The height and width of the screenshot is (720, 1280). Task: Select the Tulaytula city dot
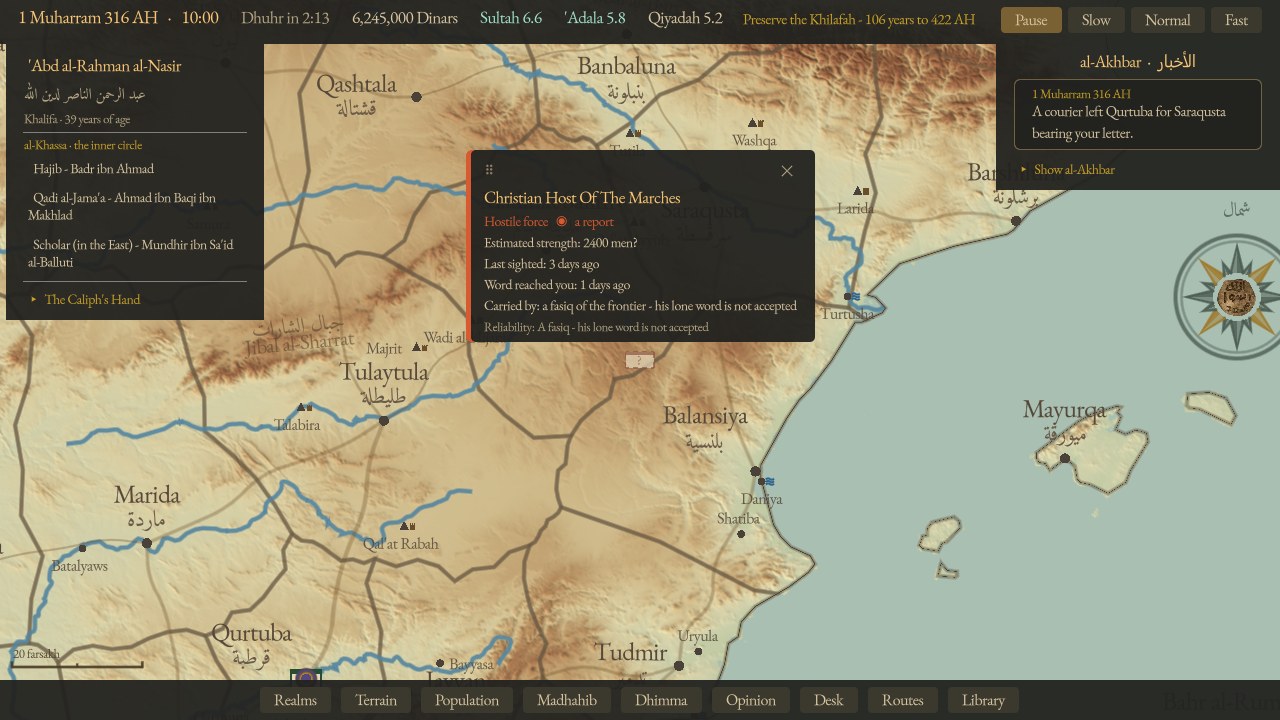pyautogui.click(x=383, y=421)
